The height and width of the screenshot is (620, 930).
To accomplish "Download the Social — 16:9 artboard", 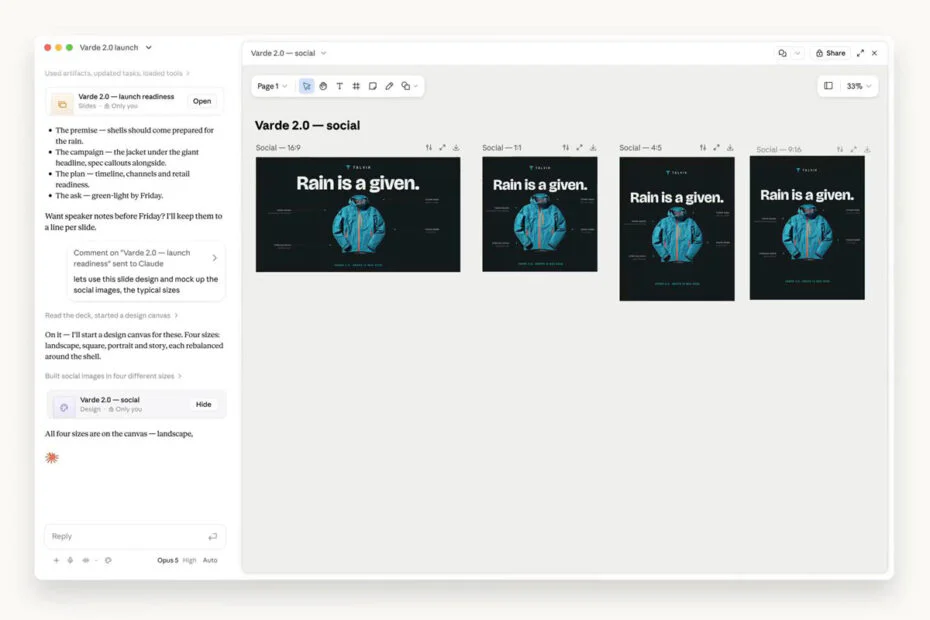I will pyautogui.click(x=456, y=147).
